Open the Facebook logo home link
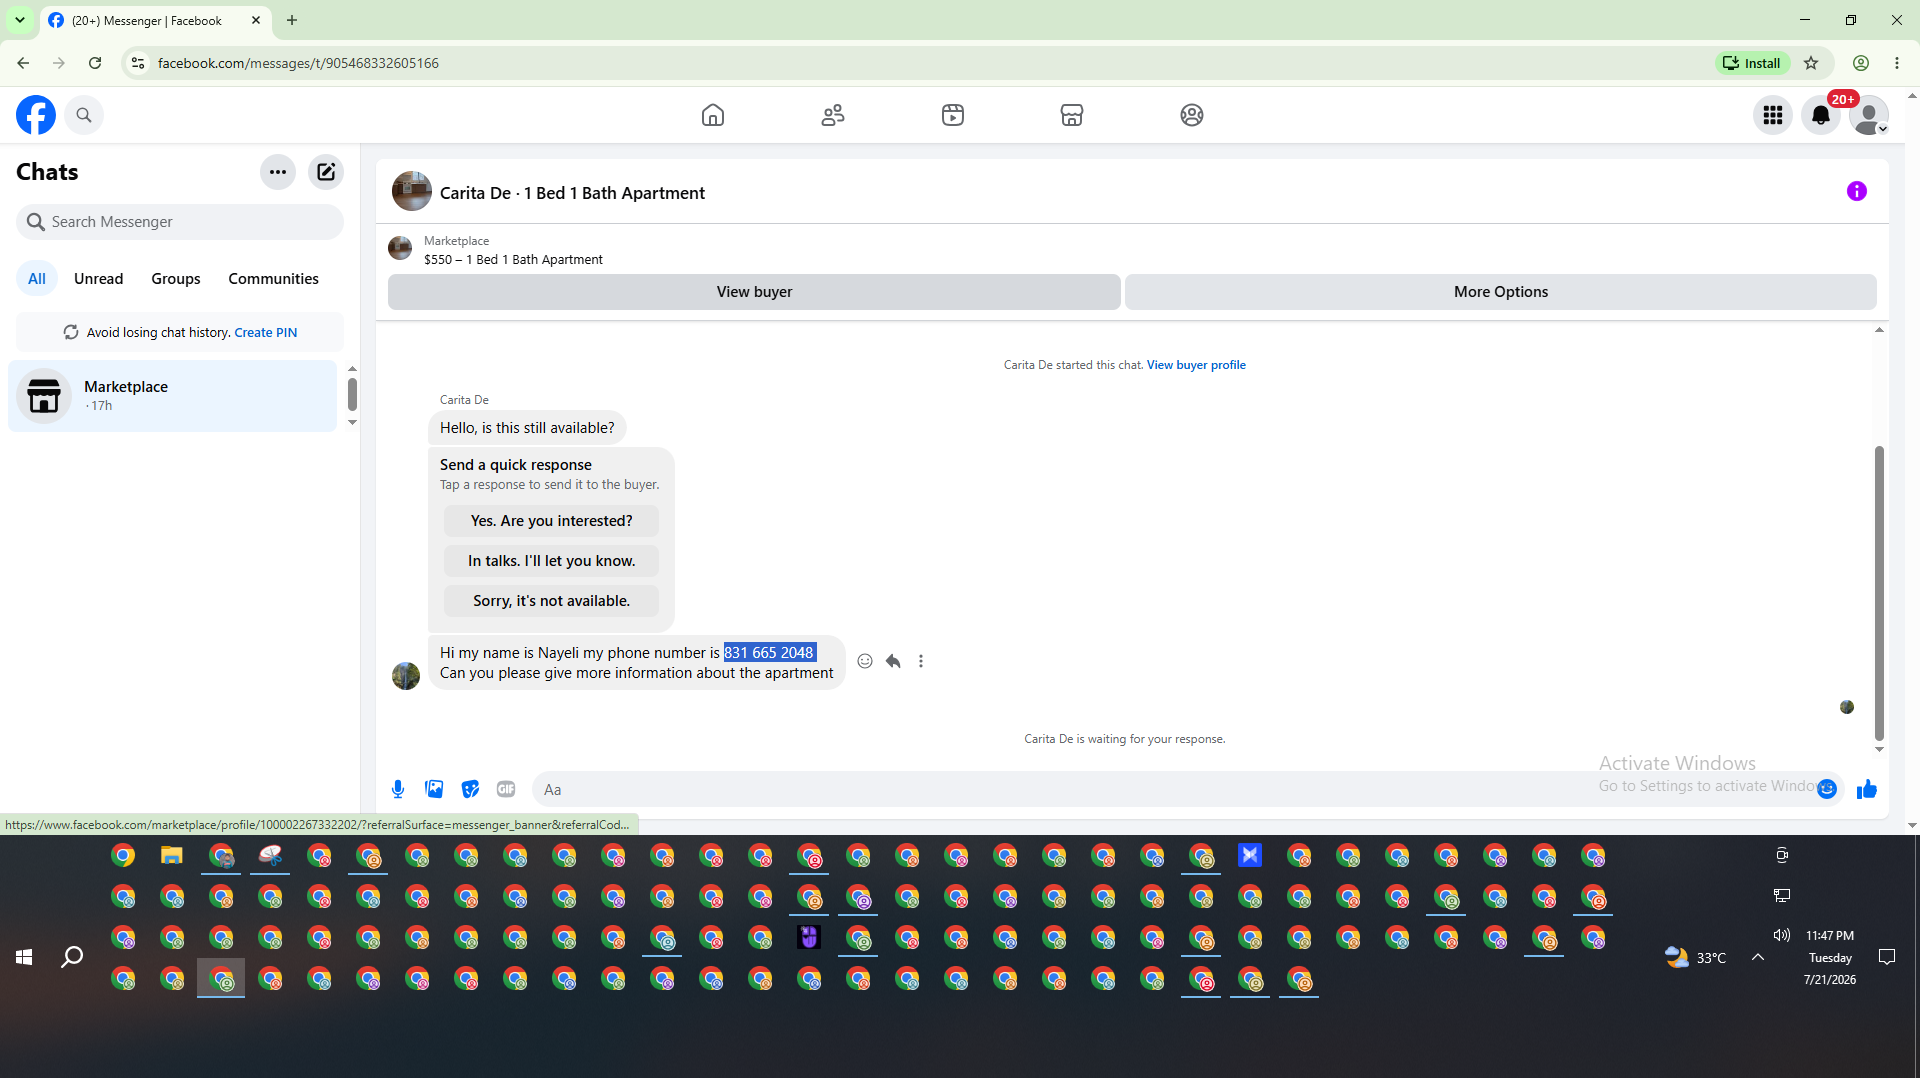 [36, 115]
